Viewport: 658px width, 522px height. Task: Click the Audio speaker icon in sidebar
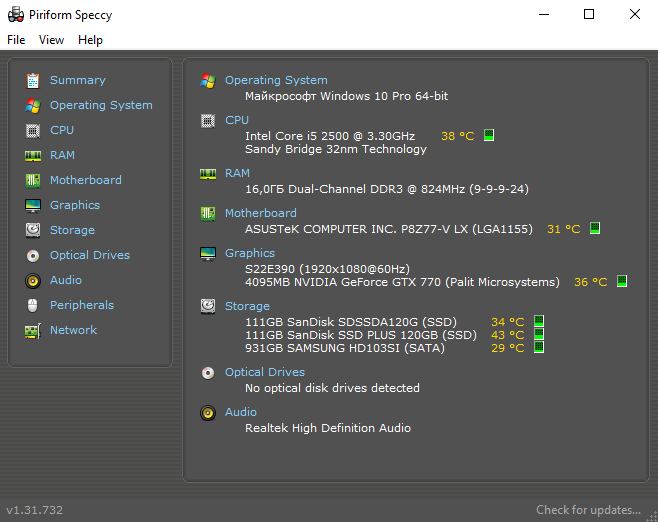[33, 281]
